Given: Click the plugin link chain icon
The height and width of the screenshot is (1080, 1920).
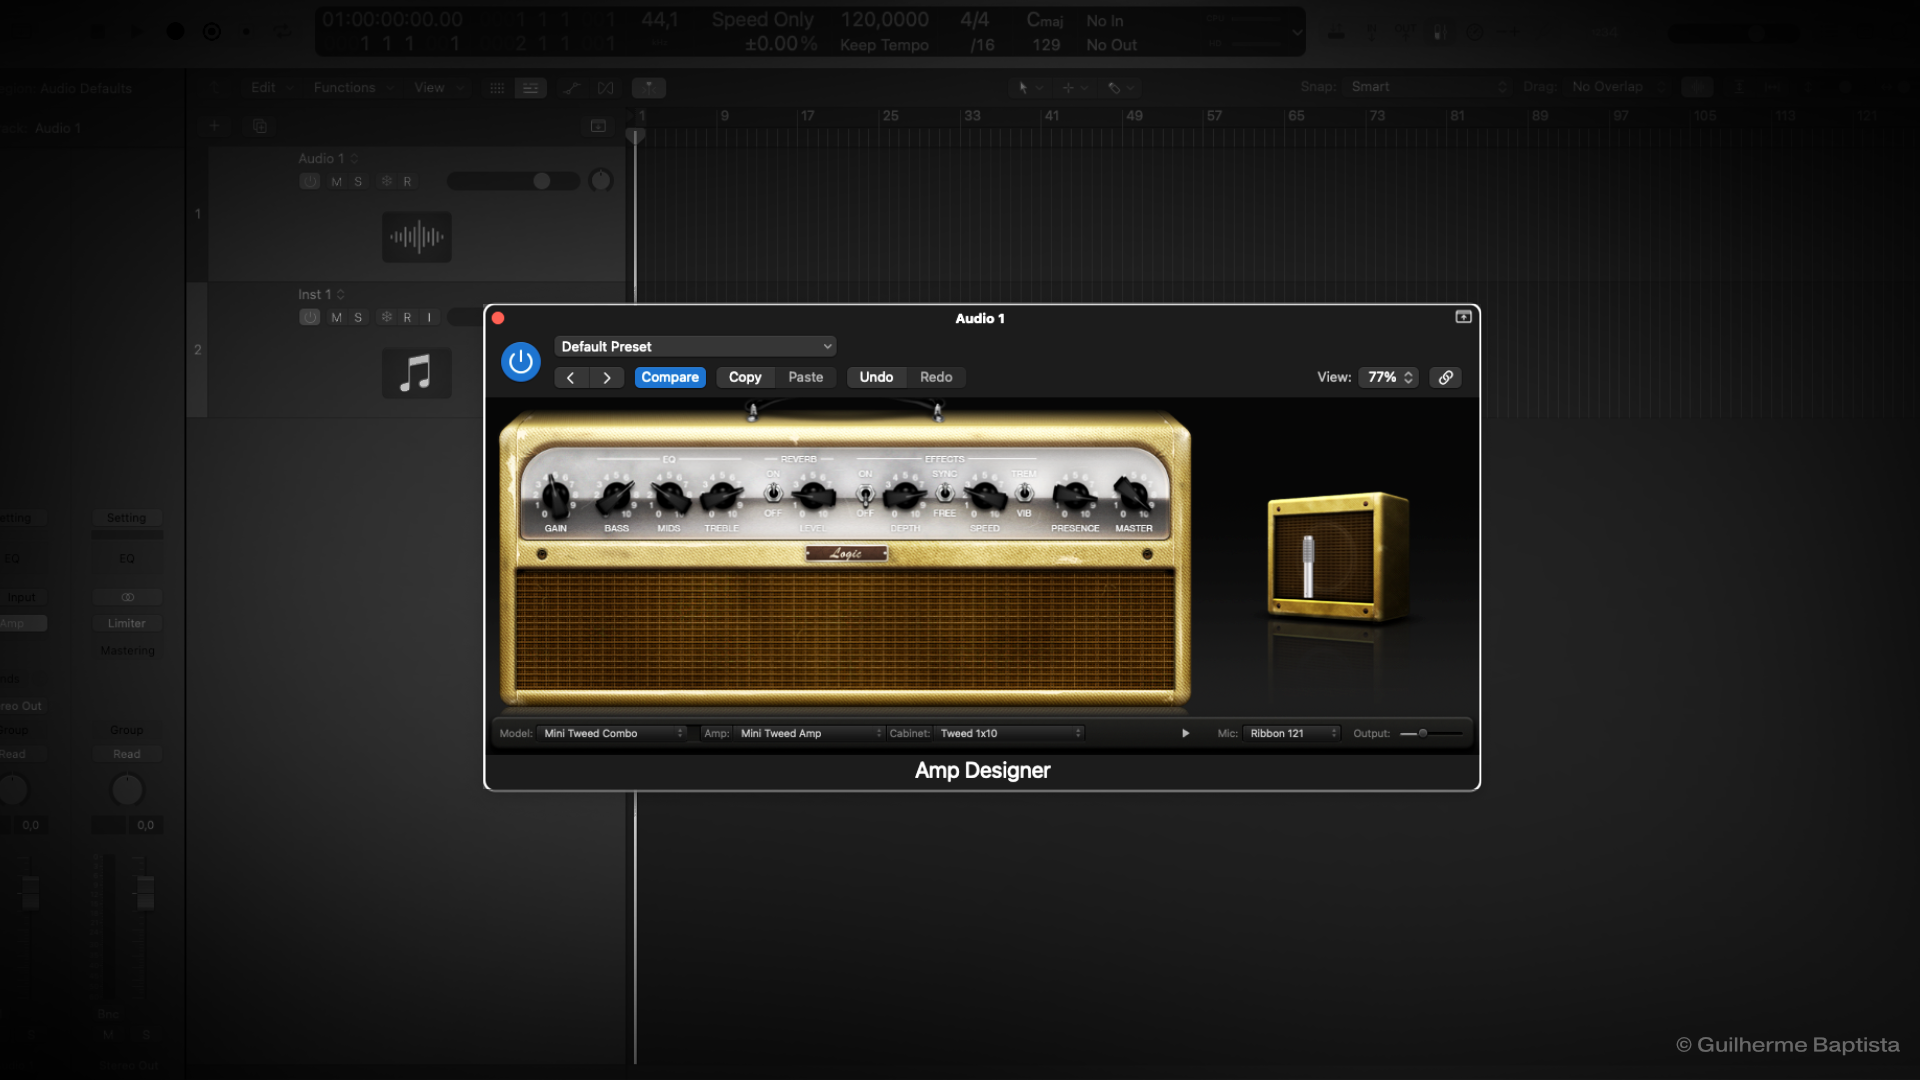Looking at the screenshot, I should 1445,377.
